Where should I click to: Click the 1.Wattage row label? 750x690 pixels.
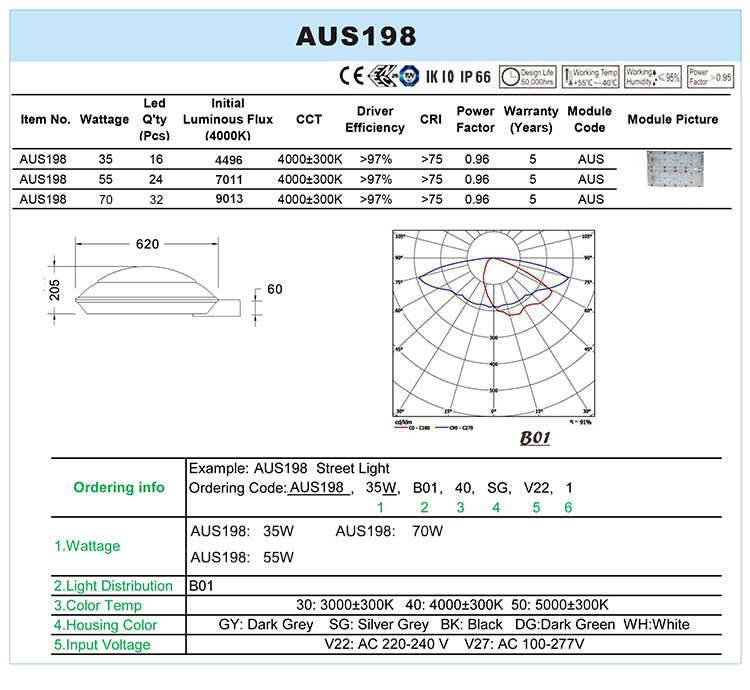(x=87, y=546)
